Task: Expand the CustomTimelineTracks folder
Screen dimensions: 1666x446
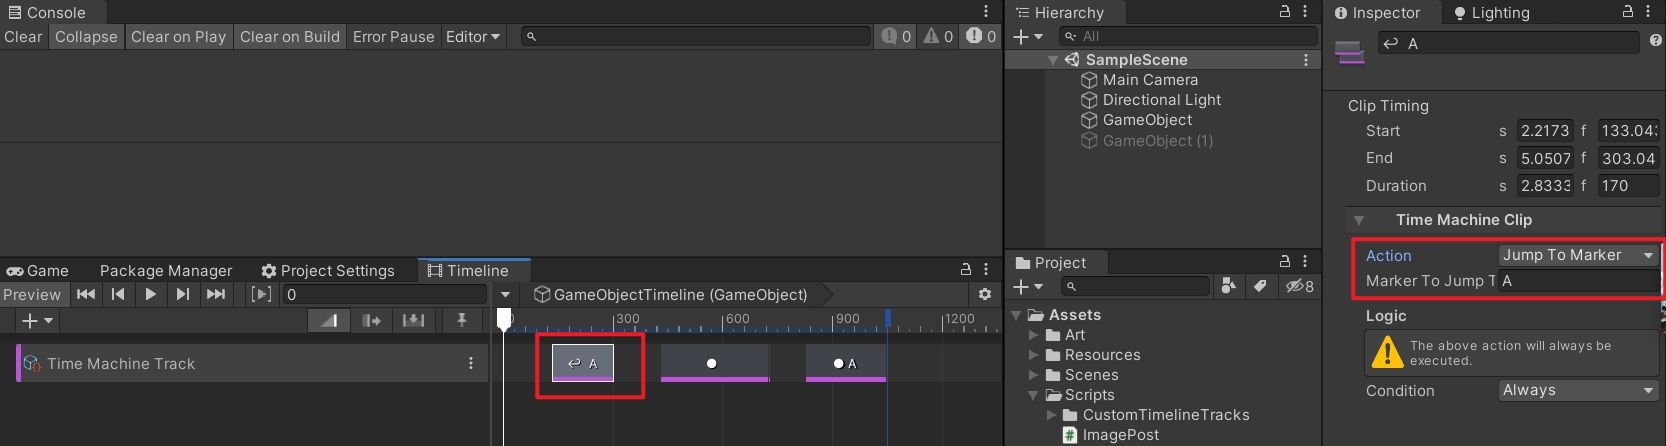Action: click(1051, 415)
